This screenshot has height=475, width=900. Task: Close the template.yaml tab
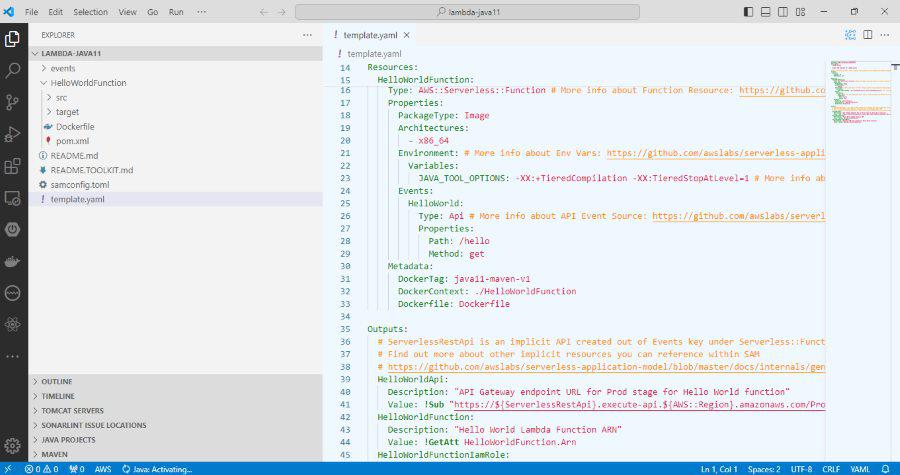[x=406, y=35]
